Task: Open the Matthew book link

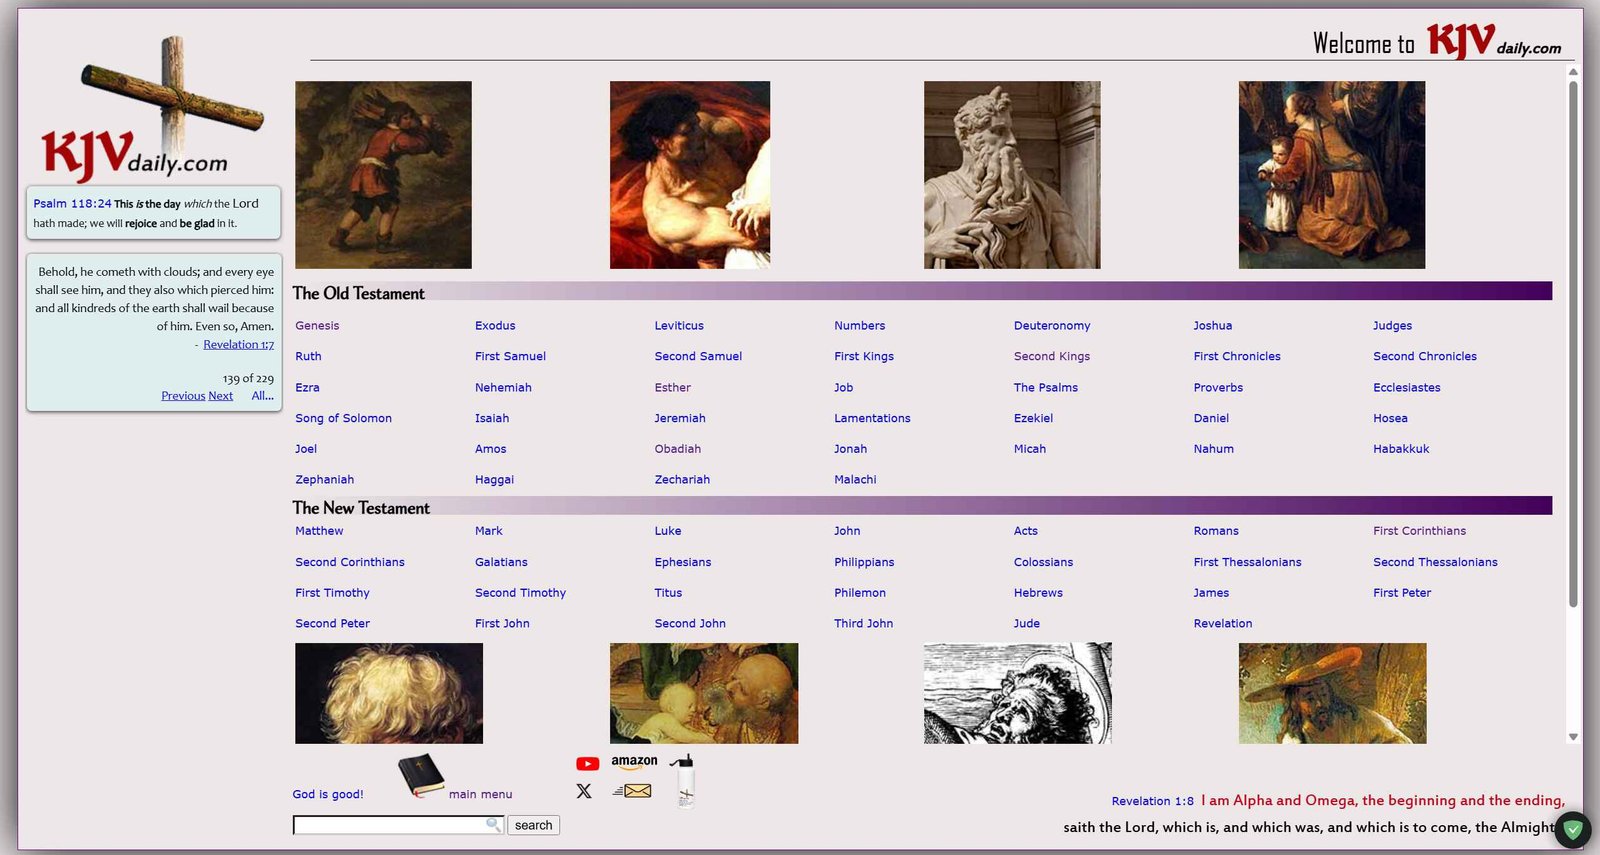Action: click(319, 531)
